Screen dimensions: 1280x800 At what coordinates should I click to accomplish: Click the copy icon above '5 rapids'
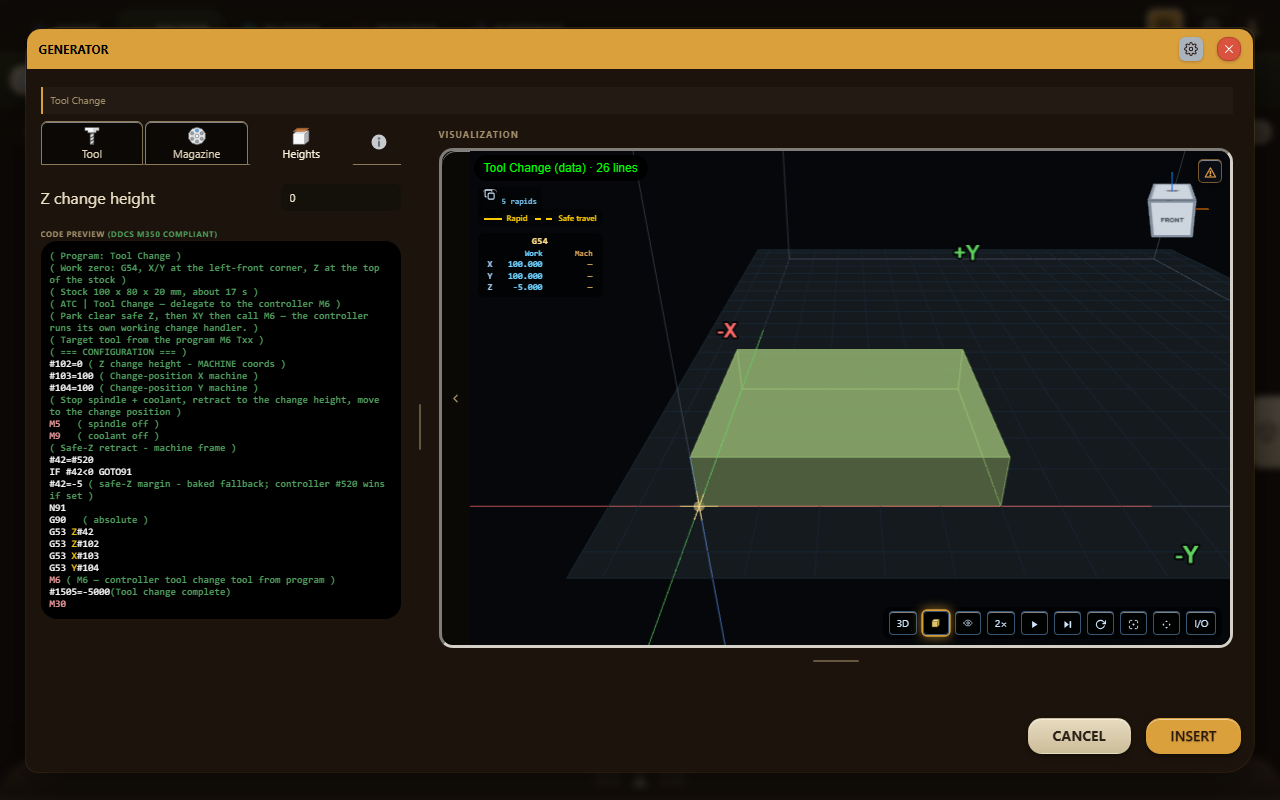[490, 194]
